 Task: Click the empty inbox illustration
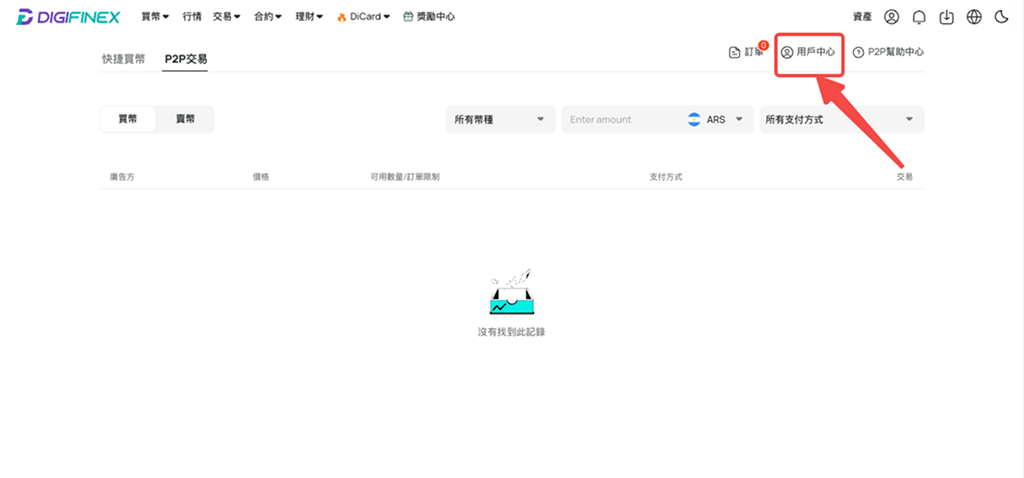click(x=511, y=291)
